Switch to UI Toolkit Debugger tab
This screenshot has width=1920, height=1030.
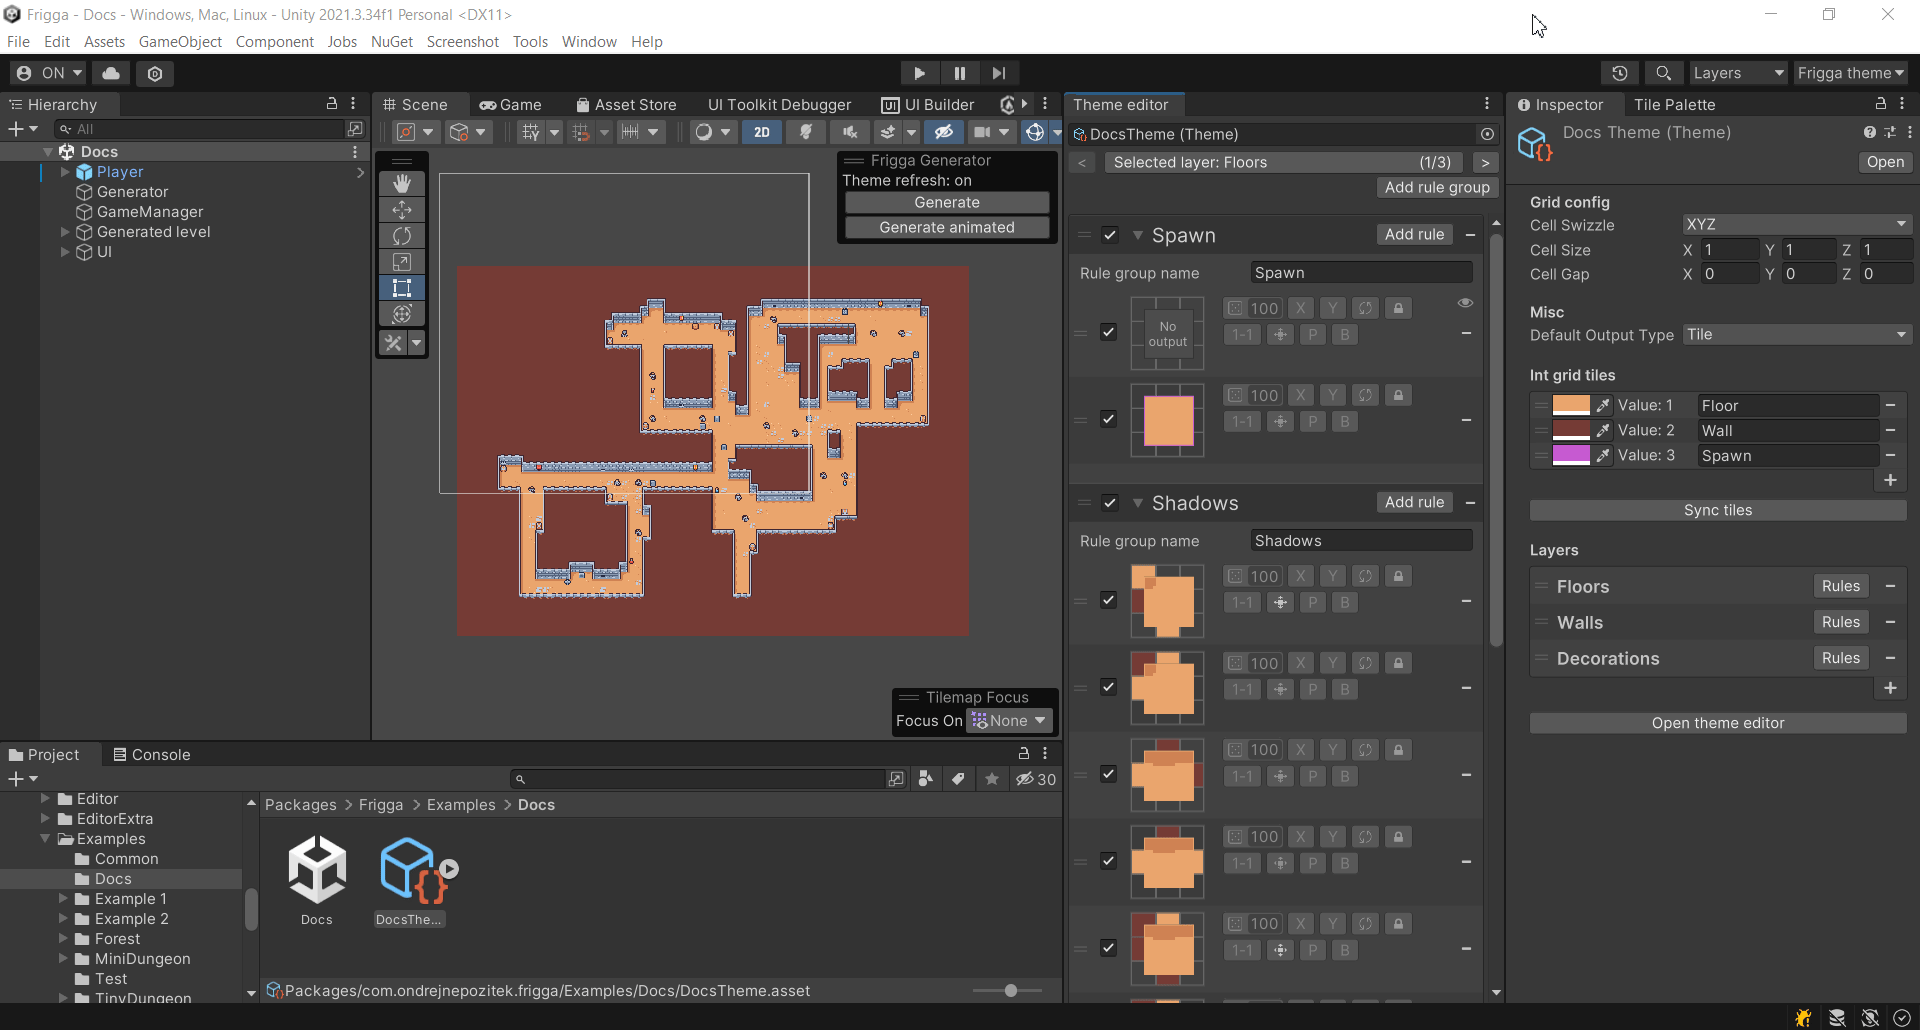pos(779,104)
